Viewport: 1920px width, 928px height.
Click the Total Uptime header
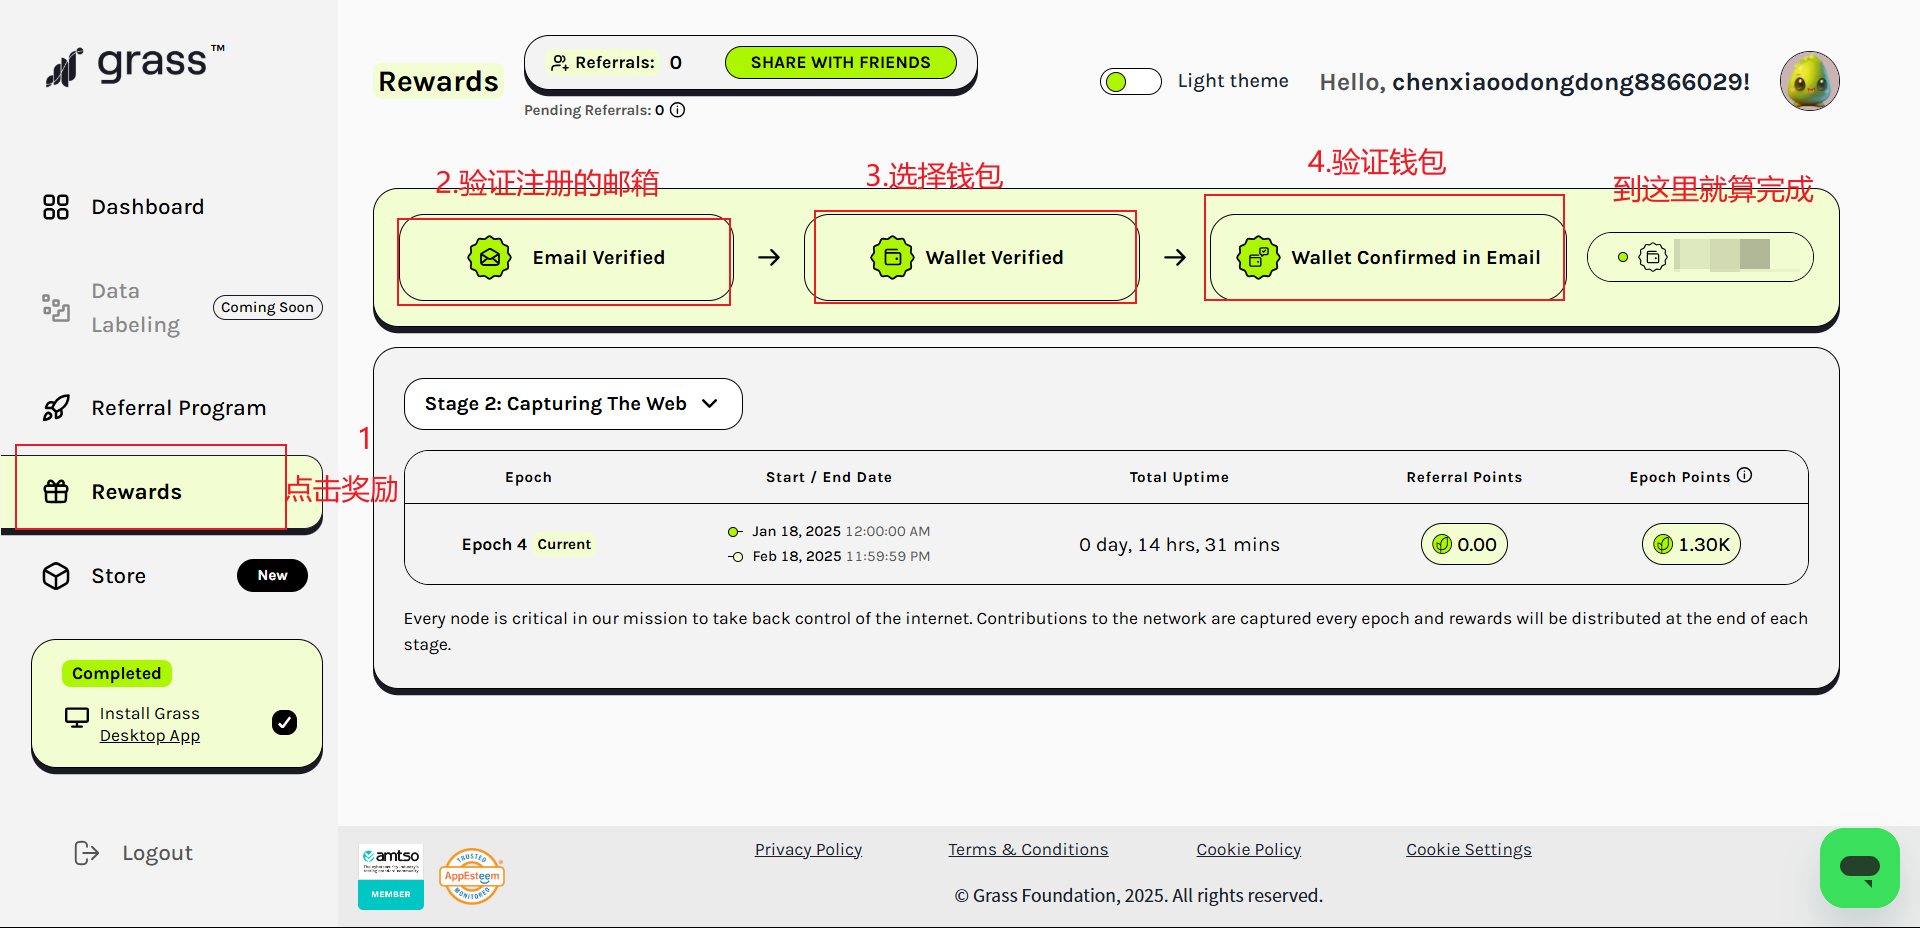tap(1179, 477)
